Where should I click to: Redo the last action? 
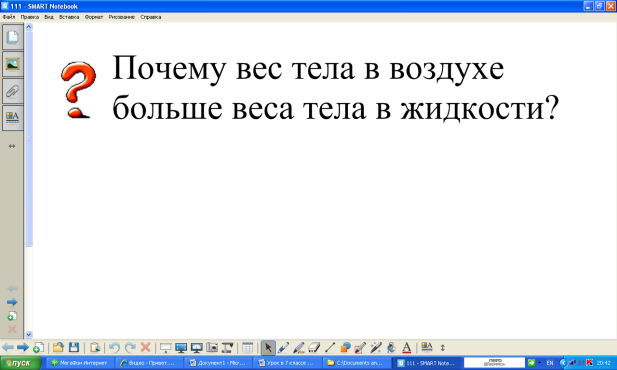130,348
